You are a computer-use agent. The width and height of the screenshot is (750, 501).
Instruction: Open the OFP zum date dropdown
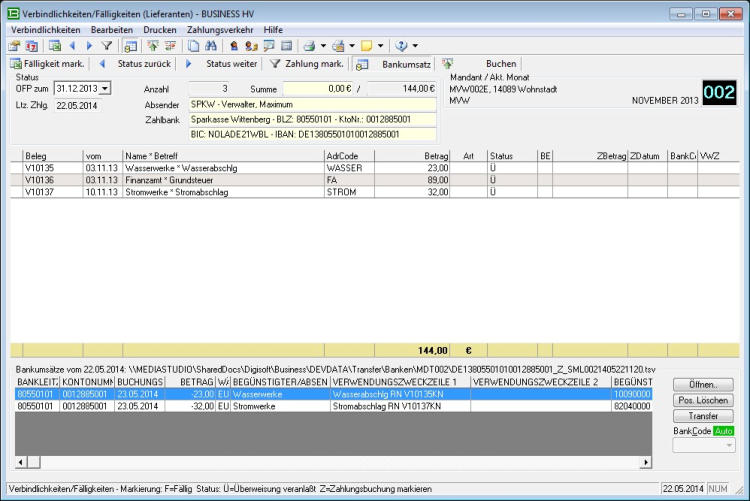point(105,88)
